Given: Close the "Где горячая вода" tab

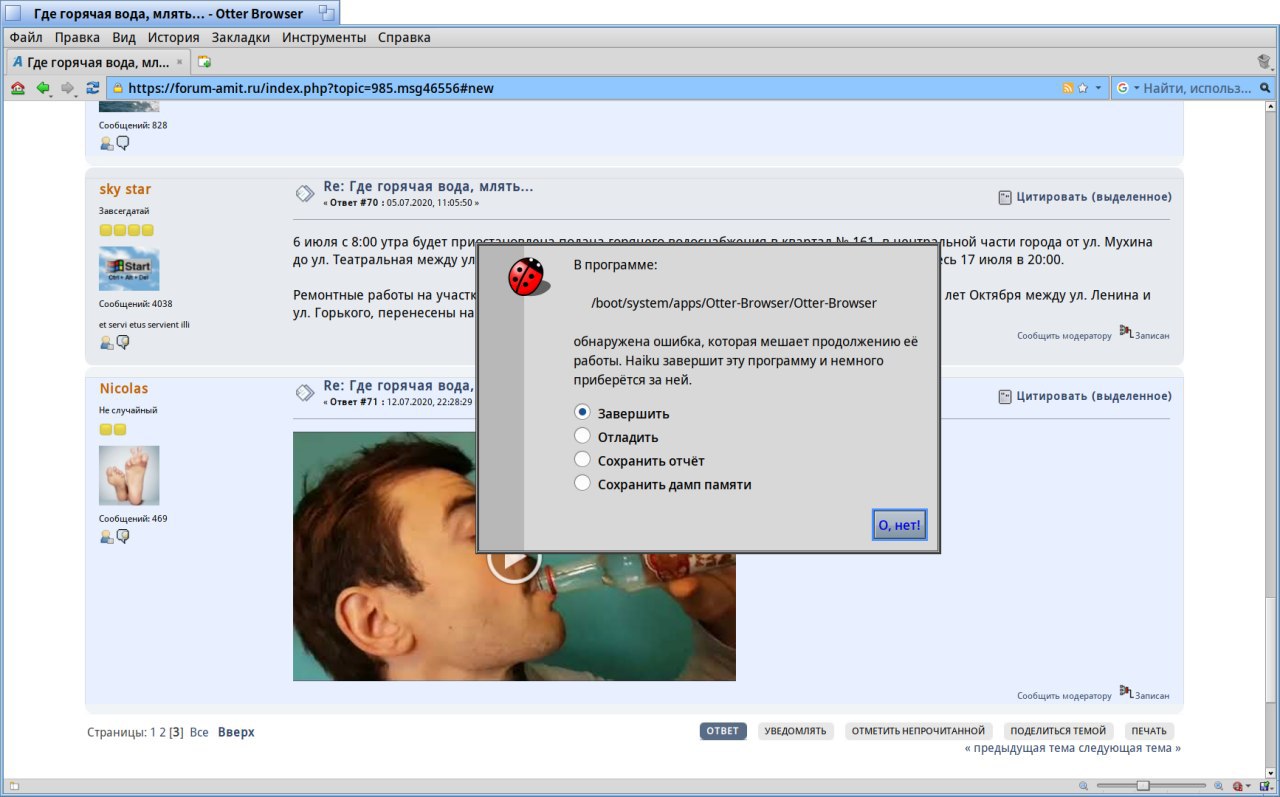Looking at the screenshot, I should click(179, 62).
